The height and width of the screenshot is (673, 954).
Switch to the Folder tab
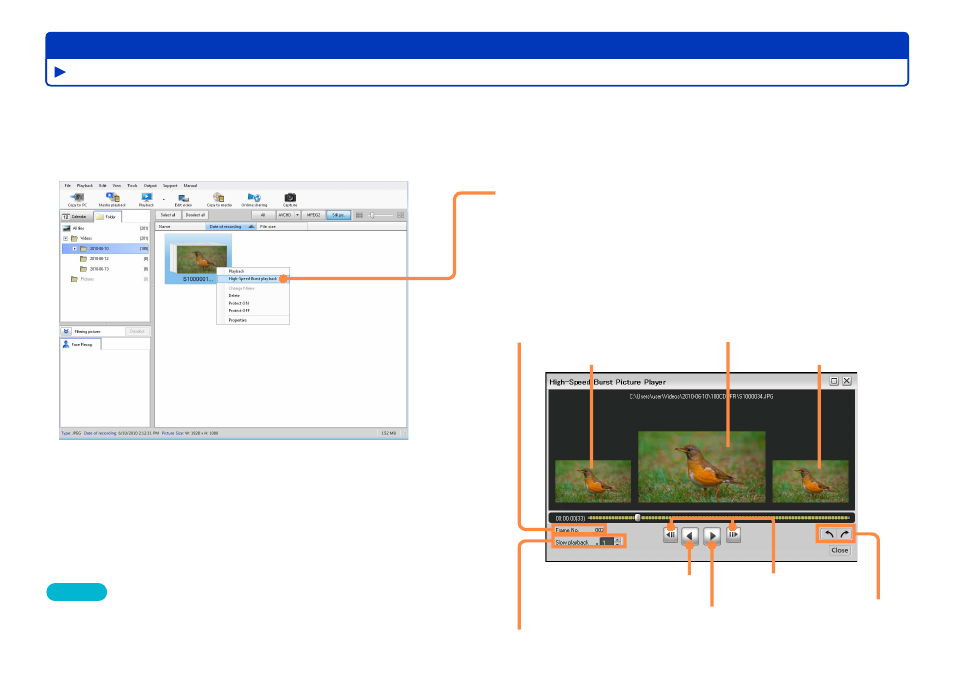[107, 217]
